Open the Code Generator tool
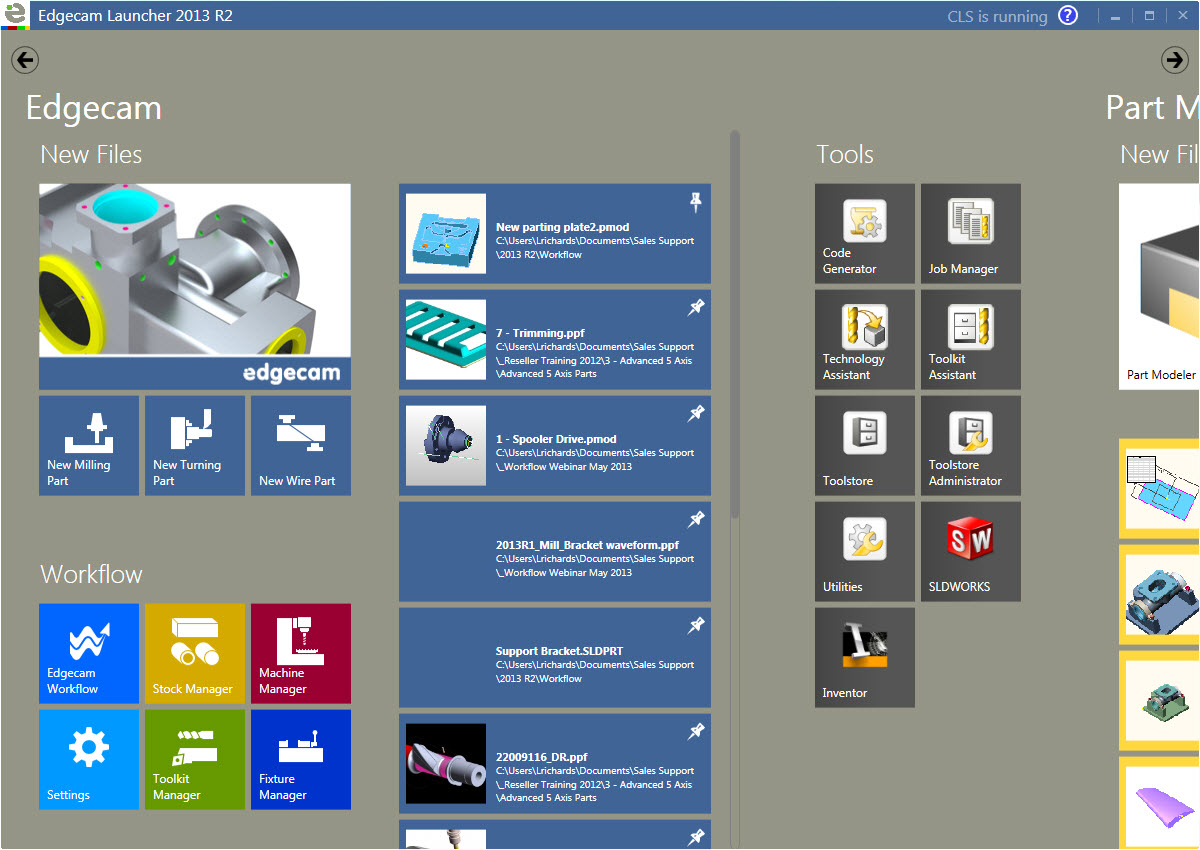 (864, 233)
